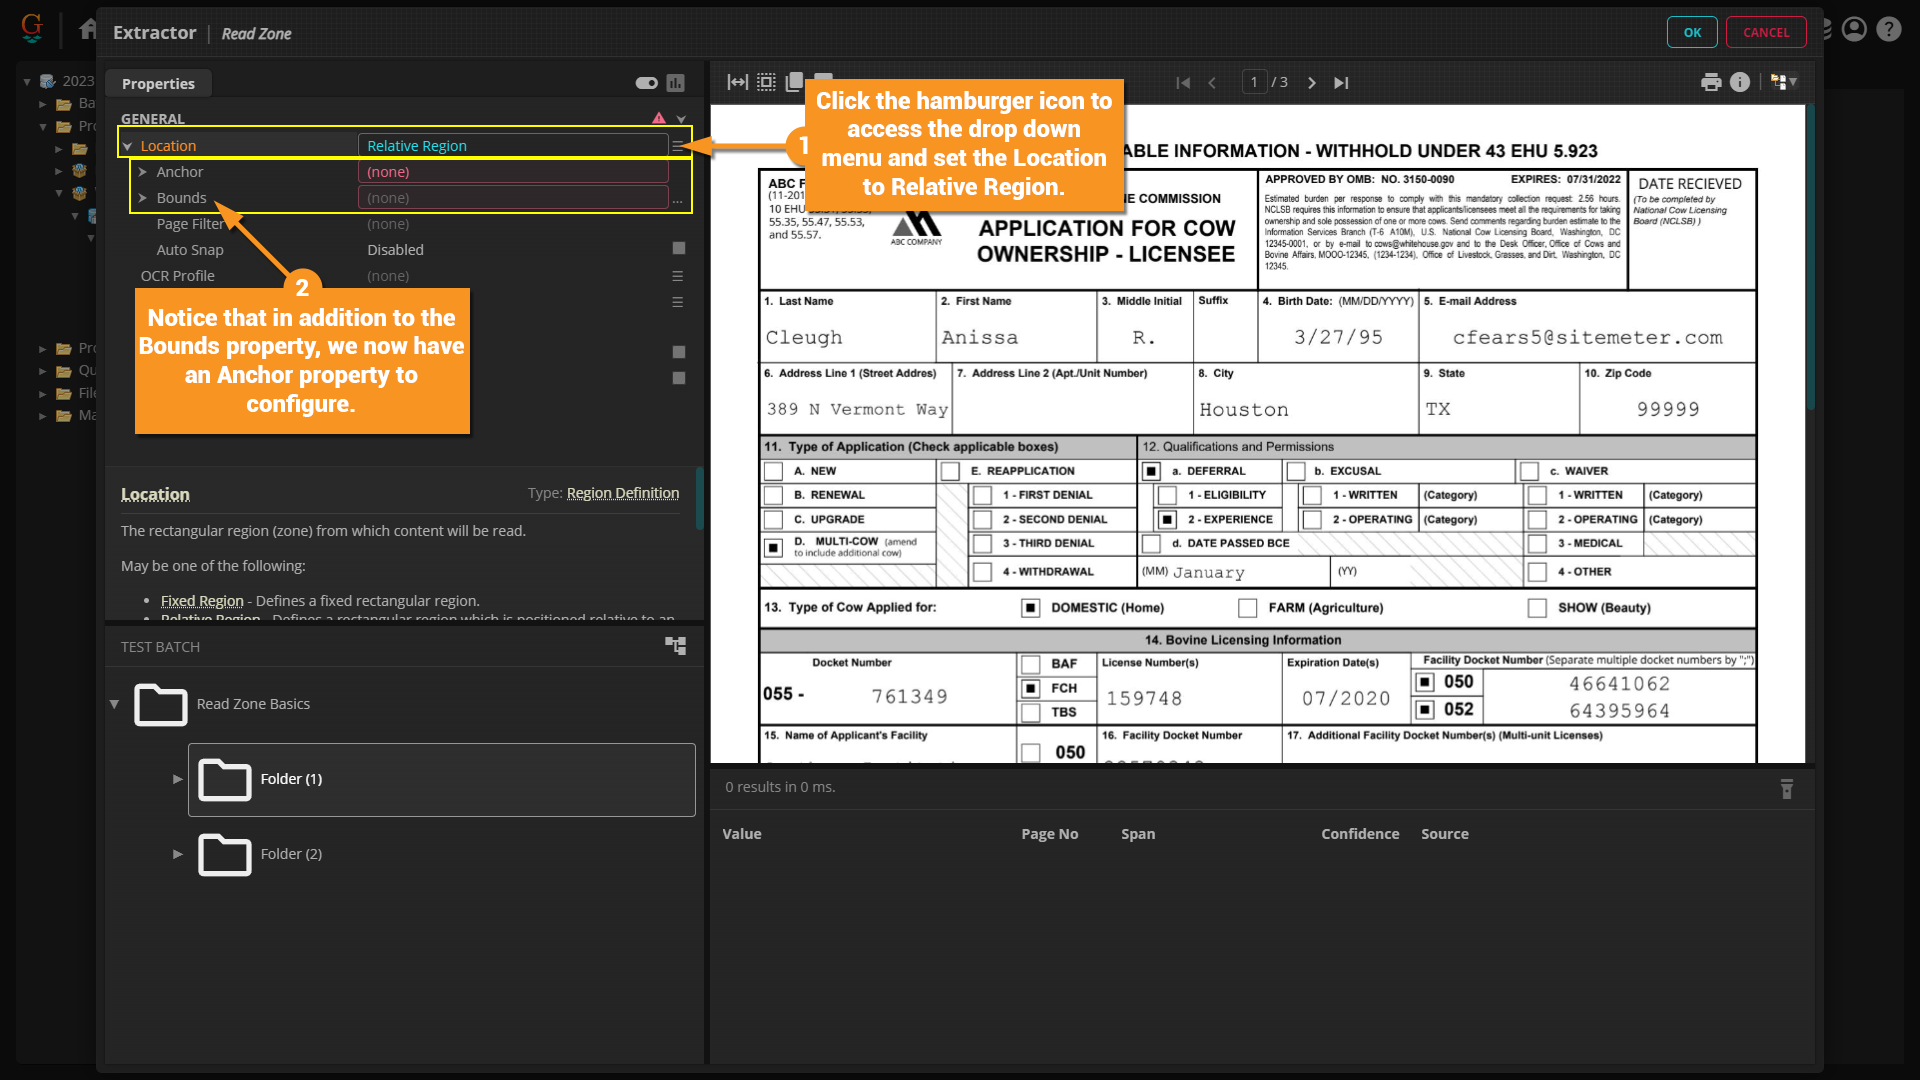Expand the Anchor property
The image size is (1920, 1080).
pos(143,172)
